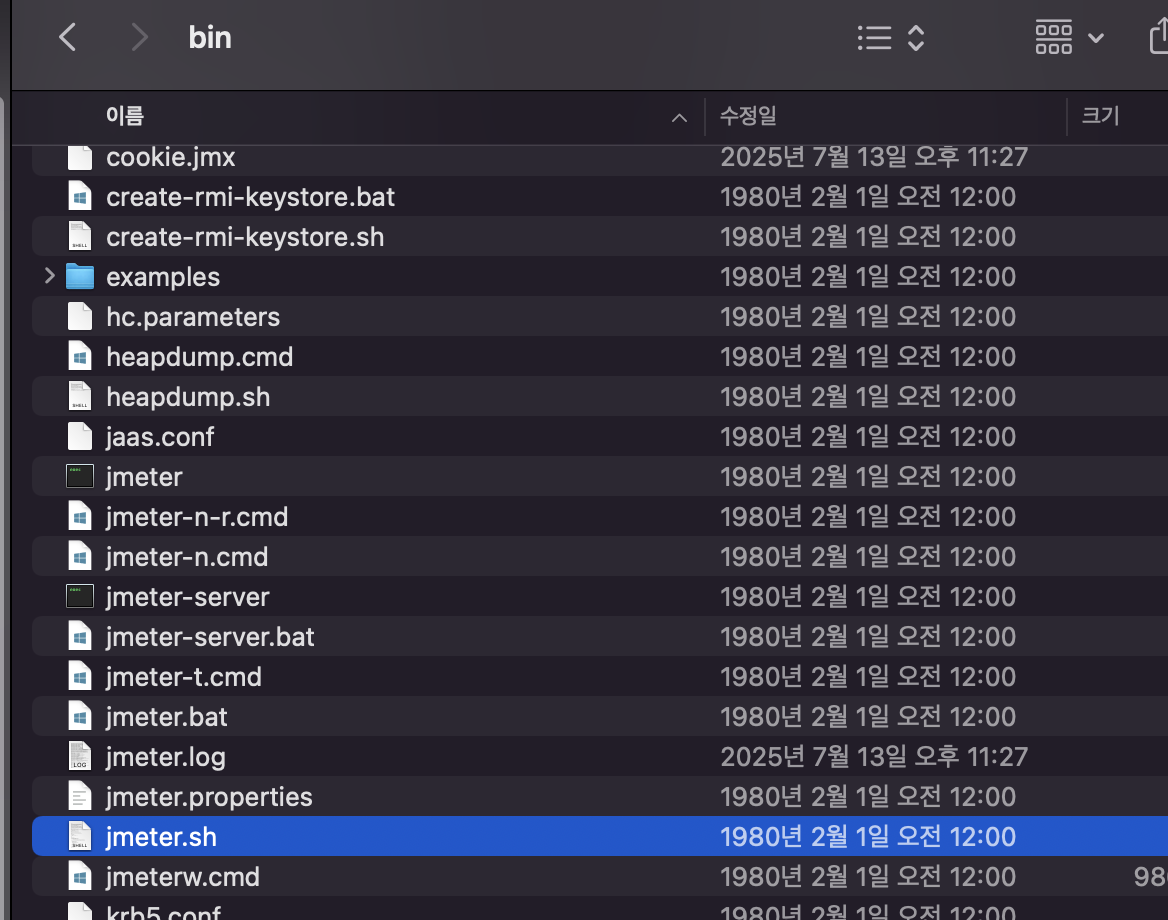Click the jmeter-server.bat file icon
The image size is (1168, 920).
pos(80,637)
